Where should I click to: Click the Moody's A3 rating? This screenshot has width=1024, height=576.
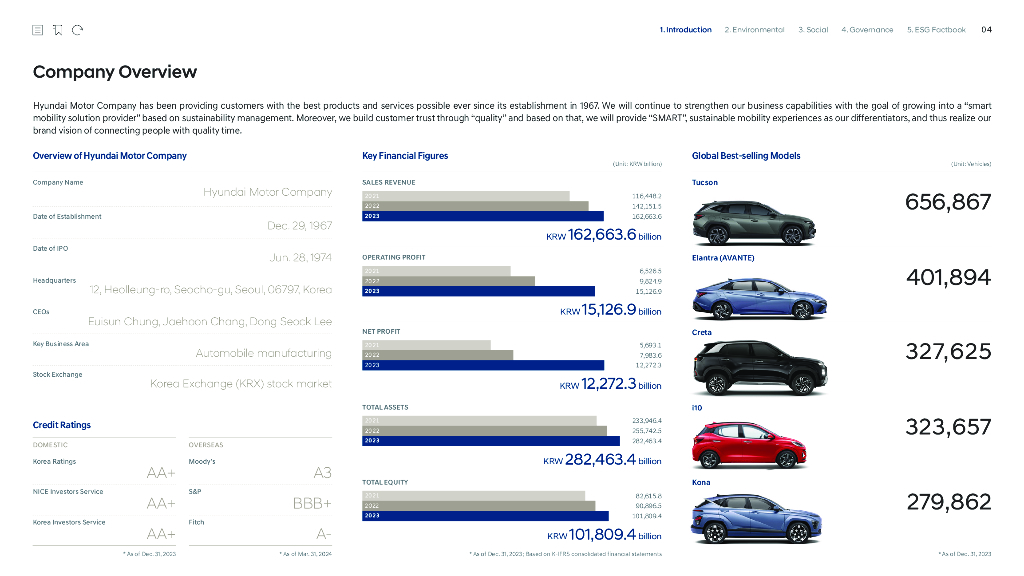pyautogui.click(x=323, y=473)
